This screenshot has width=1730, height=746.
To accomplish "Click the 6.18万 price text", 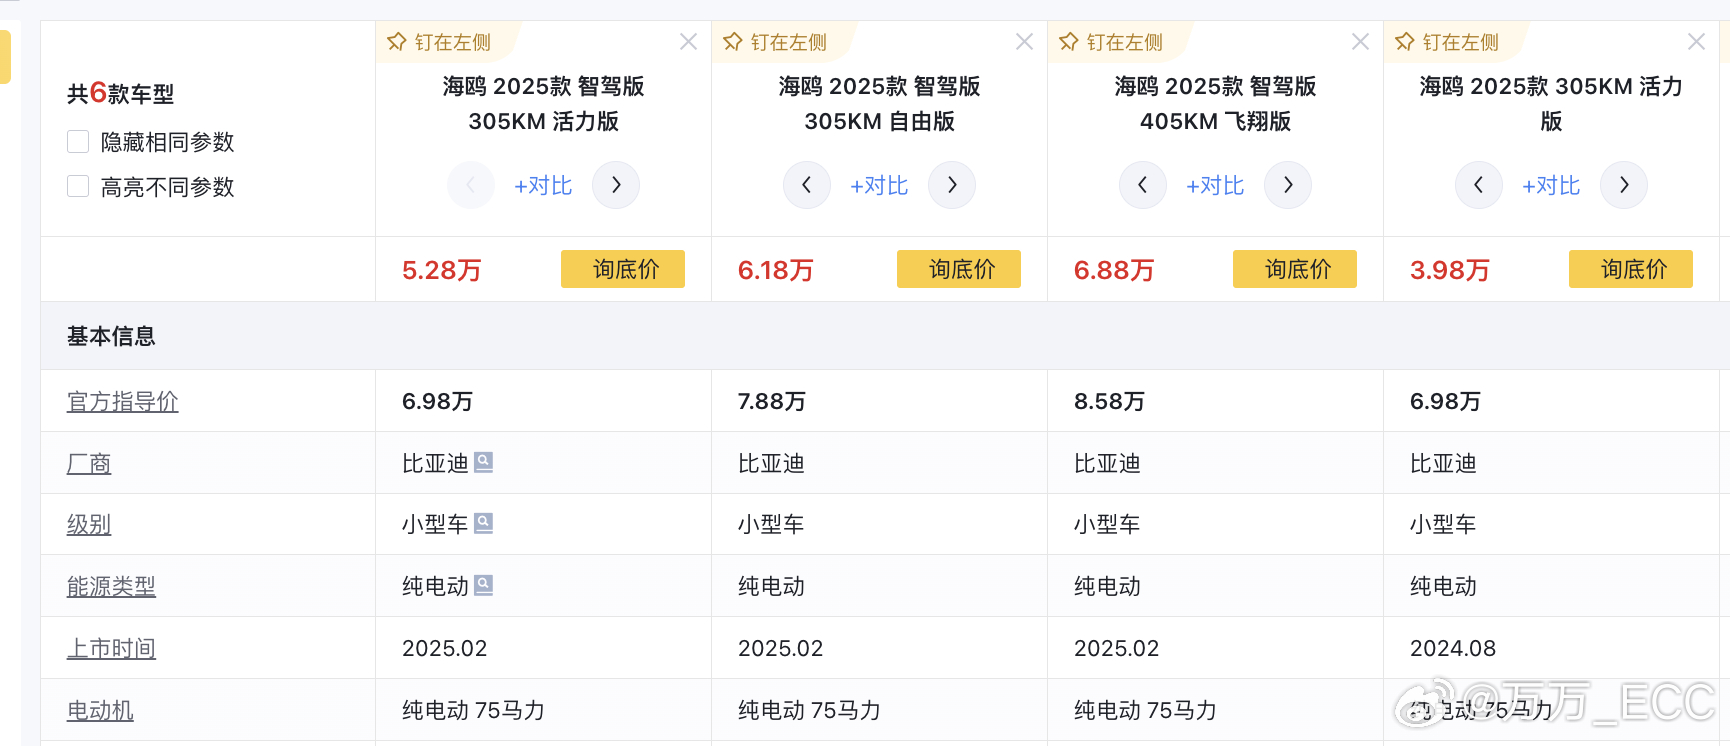I will tap(776, 270).
